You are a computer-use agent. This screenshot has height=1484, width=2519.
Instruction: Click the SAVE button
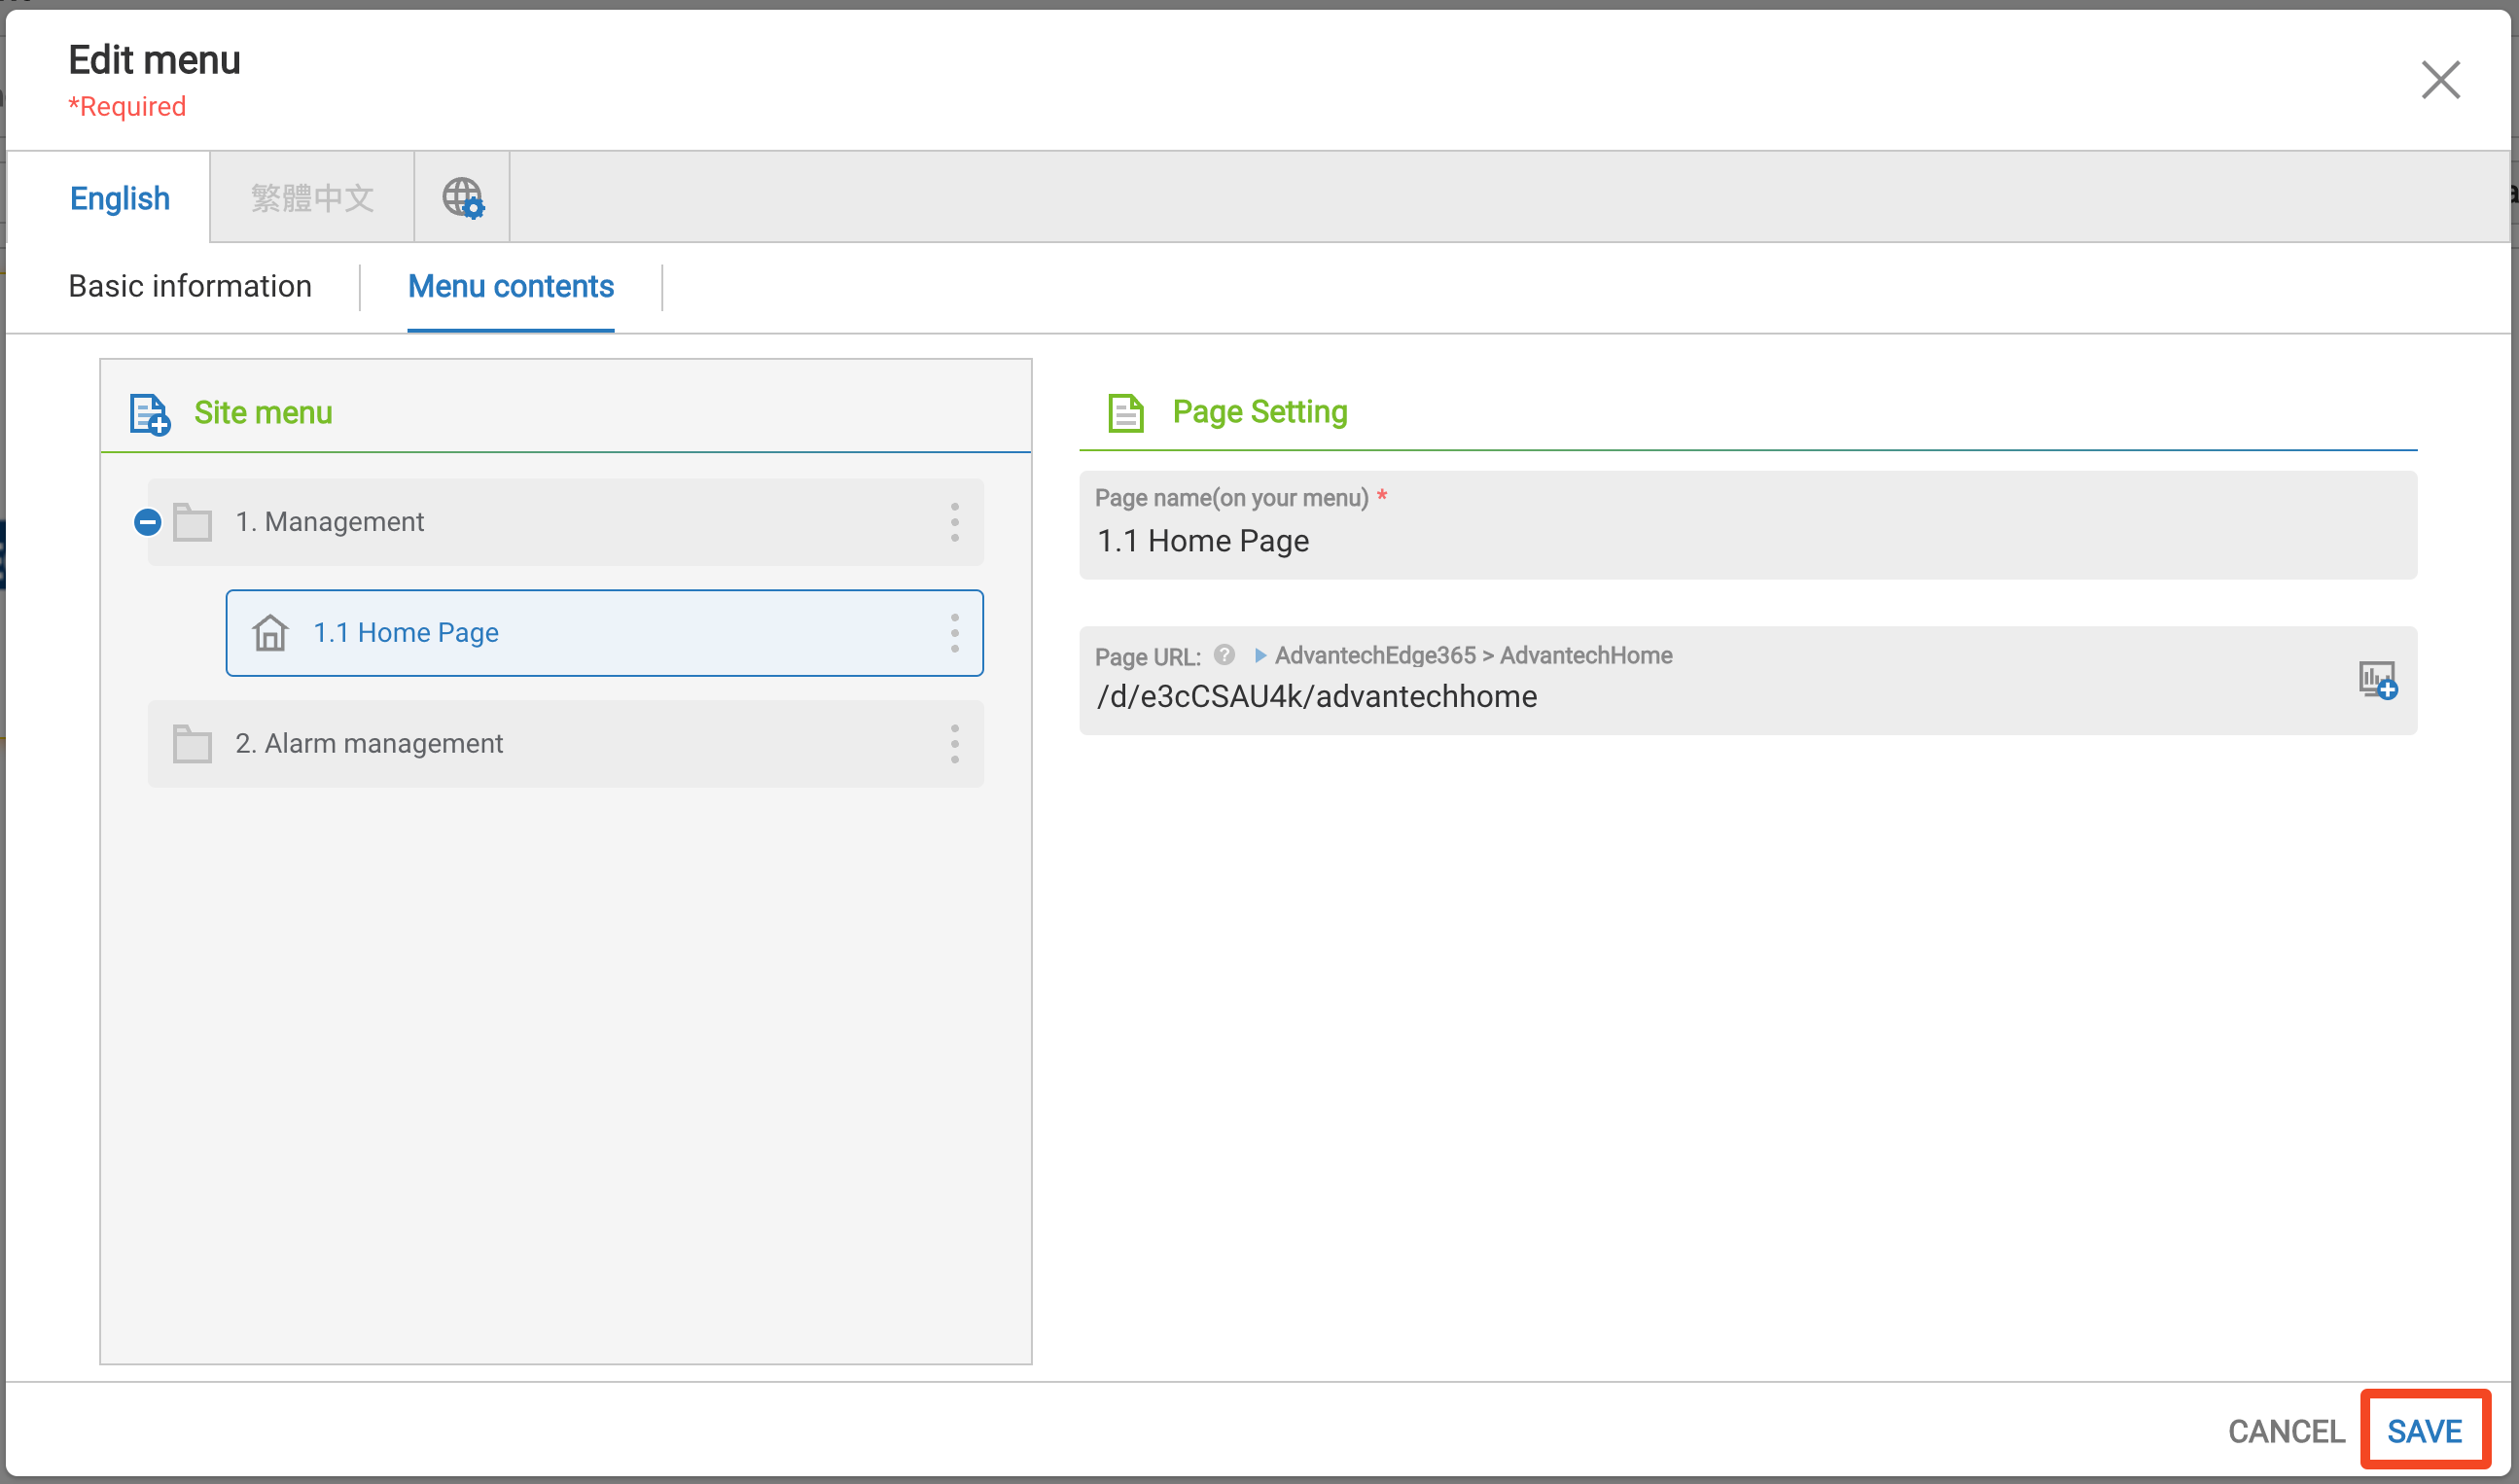point(2424,1431)
